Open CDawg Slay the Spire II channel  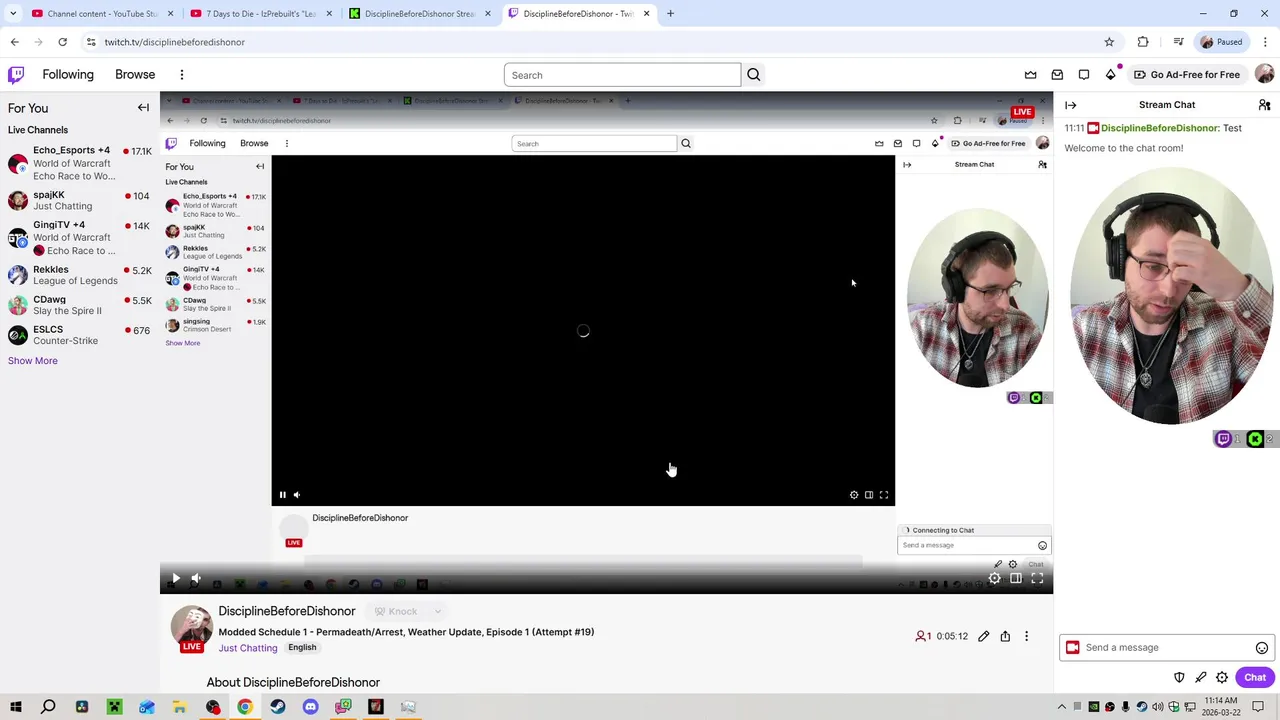coord(80,305)
